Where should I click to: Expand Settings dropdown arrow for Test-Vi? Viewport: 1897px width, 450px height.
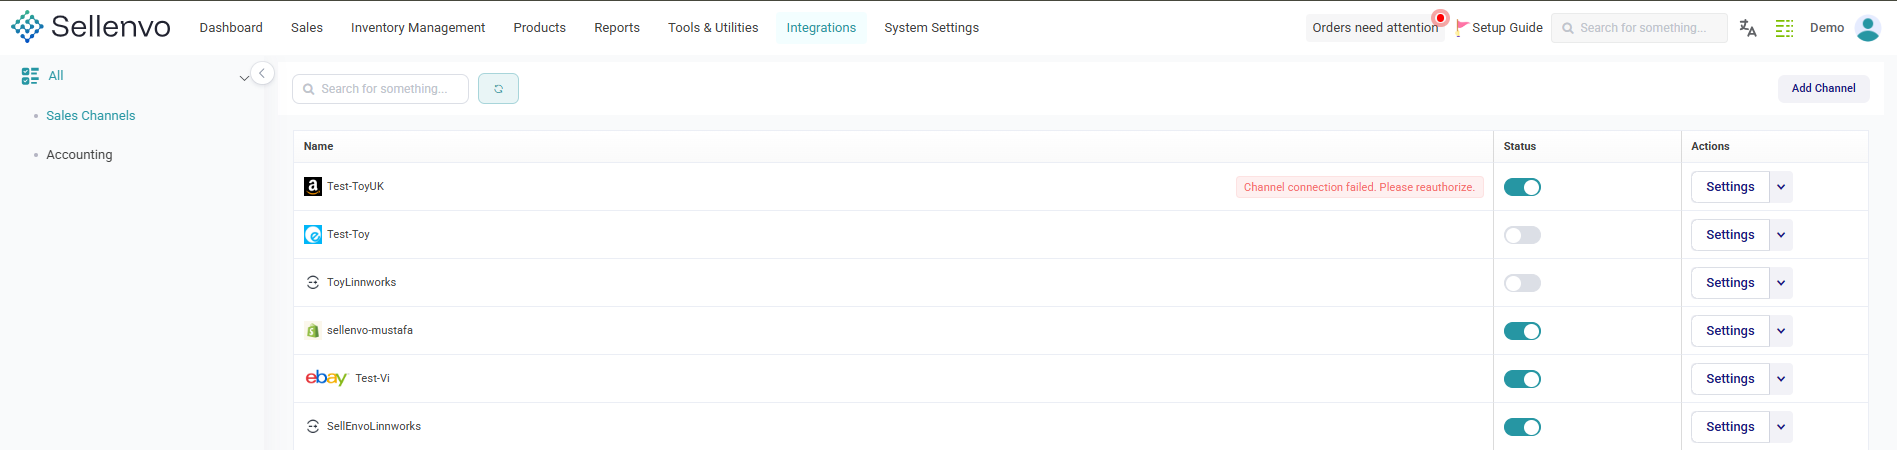click(x=1781, y=379)
